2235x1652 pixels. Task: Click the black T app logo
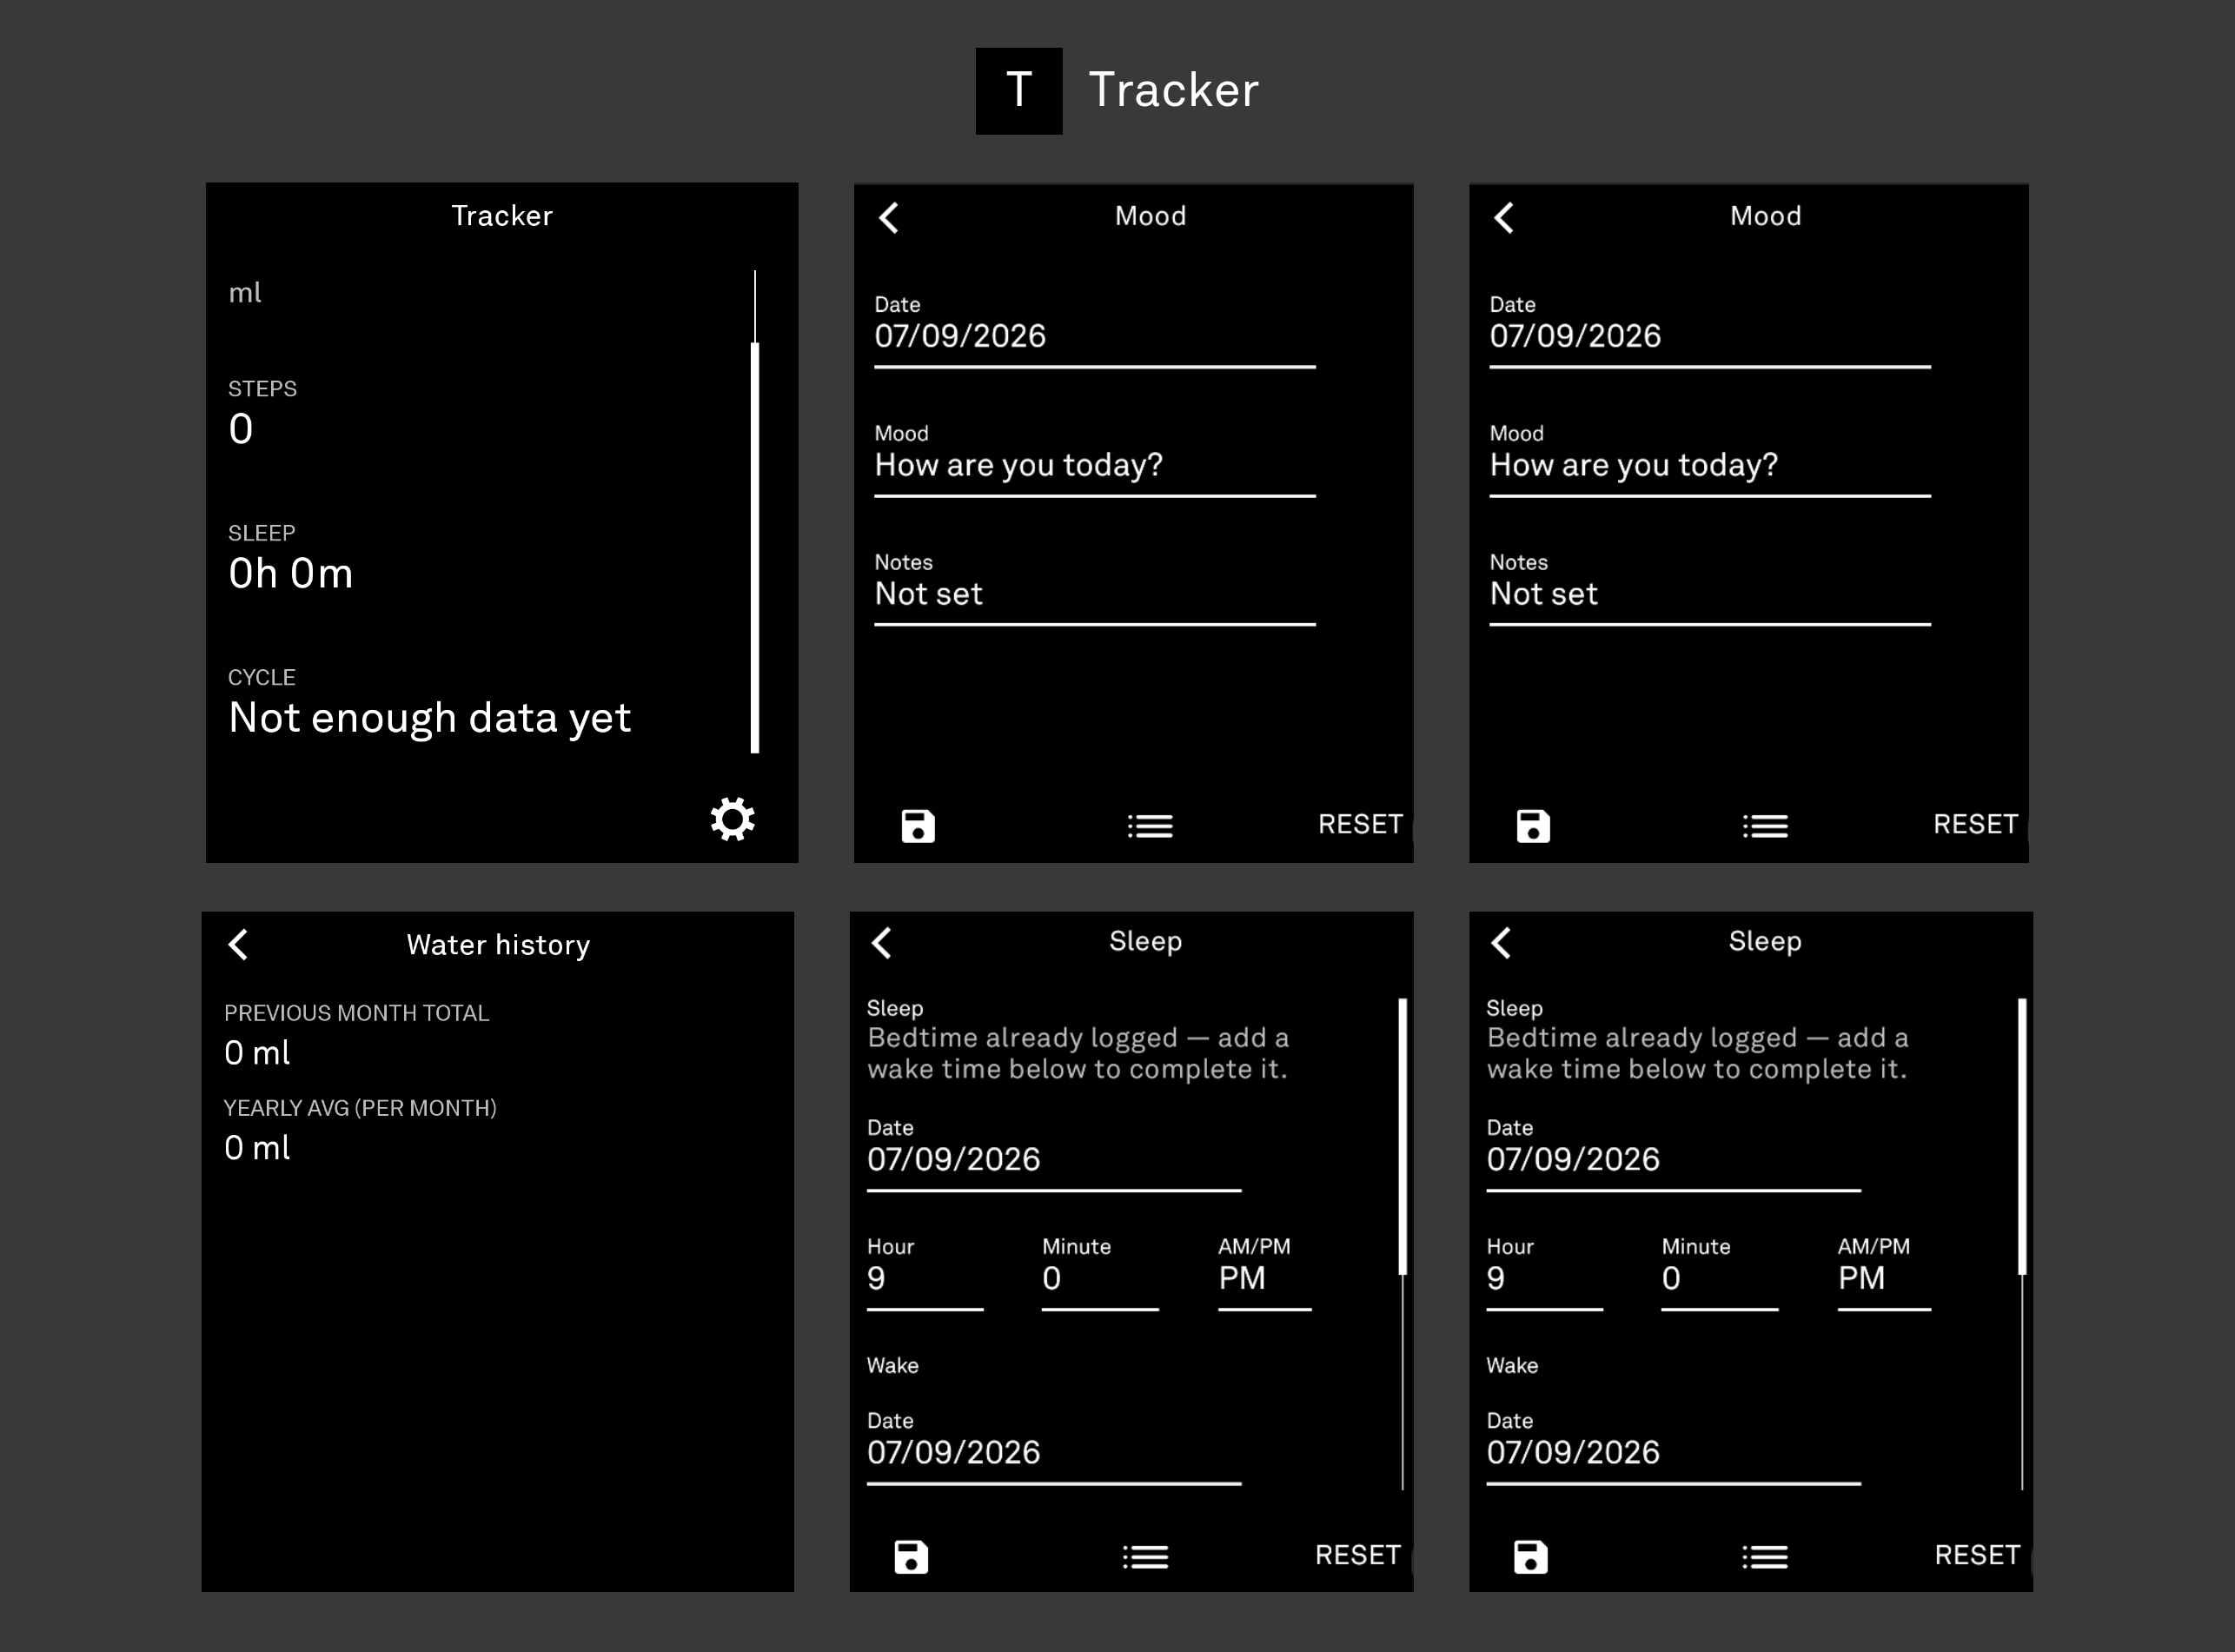(1019, 91)
